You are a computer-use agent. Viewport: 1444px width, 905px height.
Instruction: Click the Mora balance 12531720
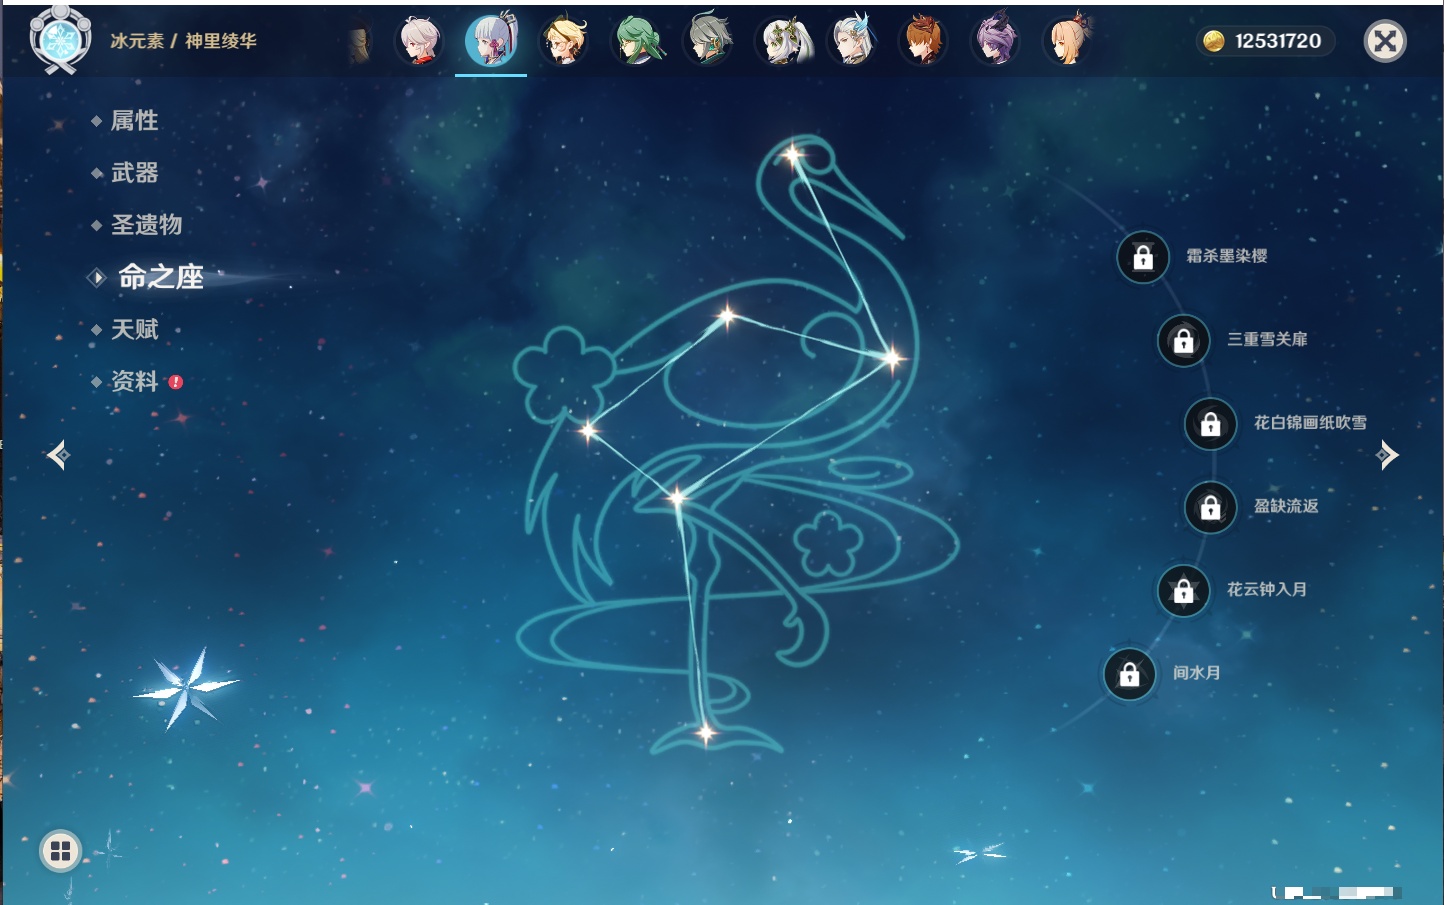click(x=1278, y=41)
